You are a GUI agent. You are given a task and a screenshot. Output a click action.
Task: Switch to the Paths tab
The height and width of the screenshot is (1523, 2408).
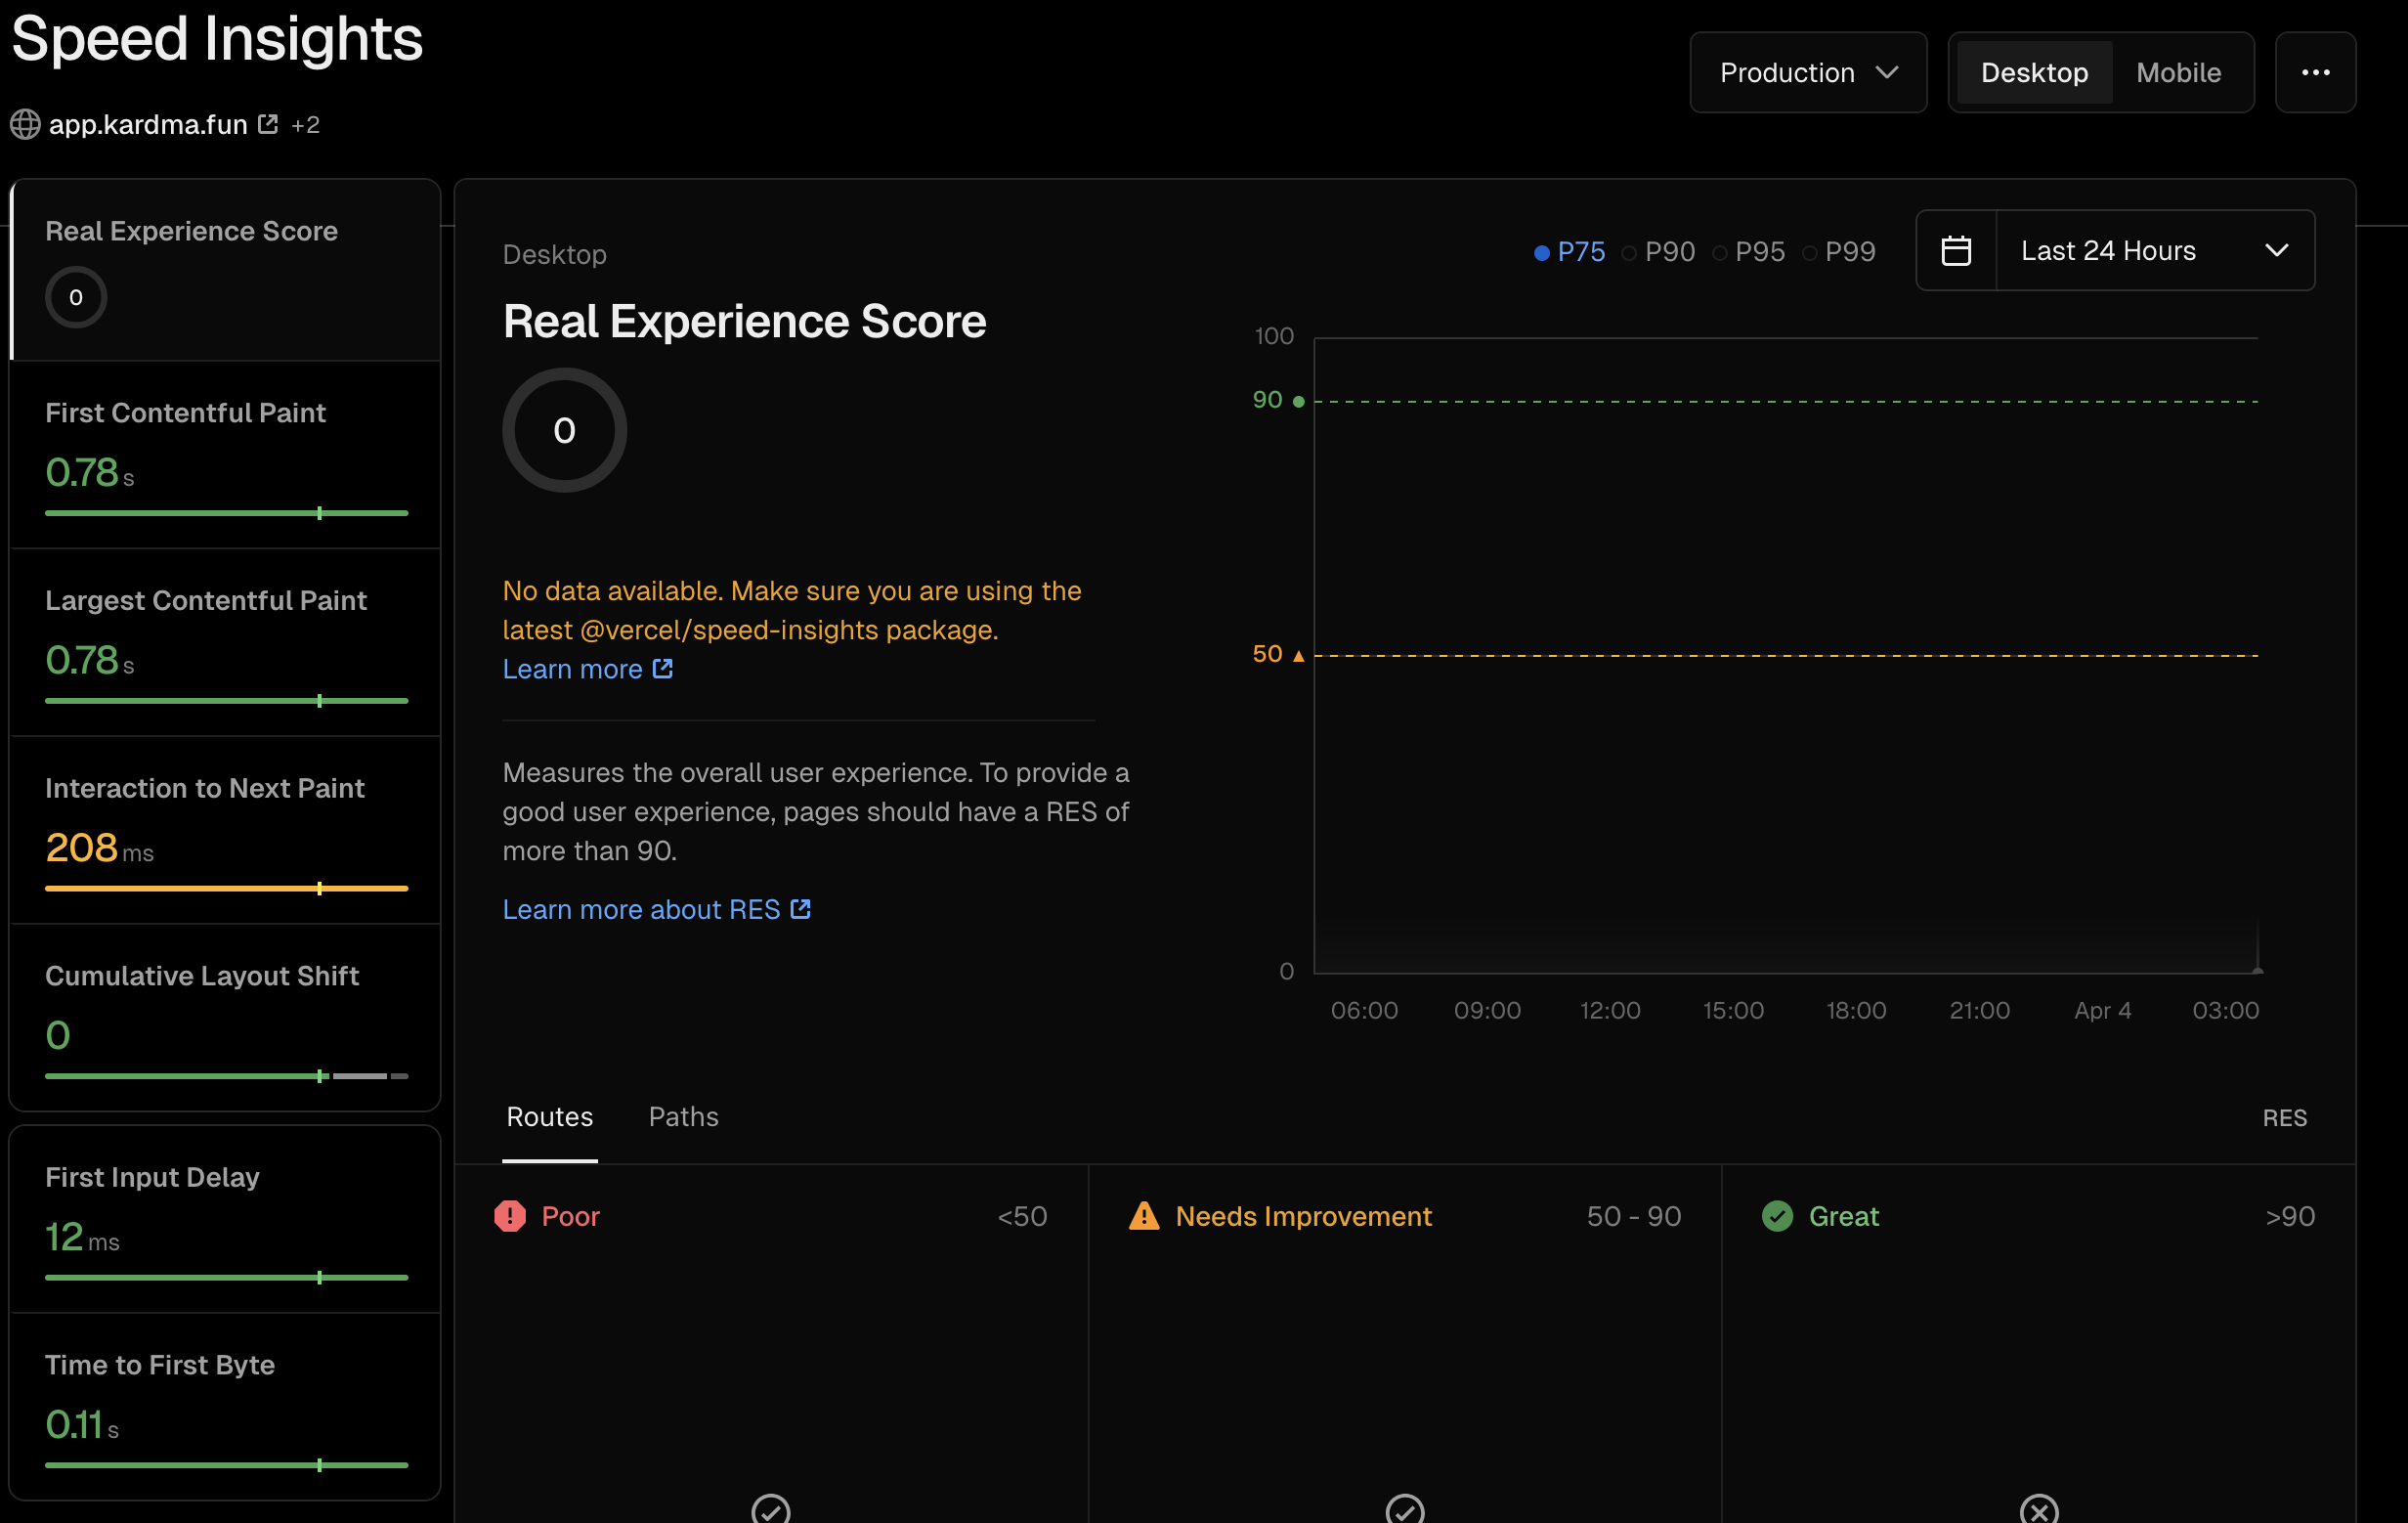point(683,1116)
